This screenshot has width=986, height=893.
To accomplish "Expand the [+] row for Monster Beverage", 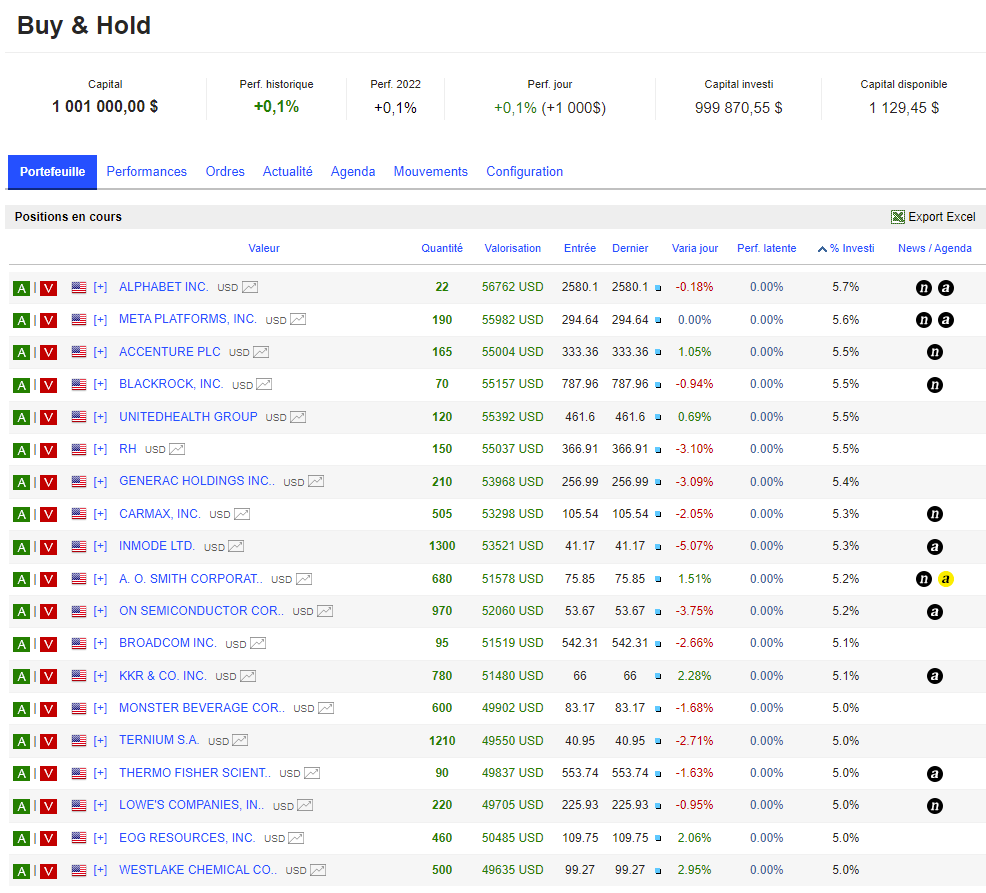I will [100, 708].
